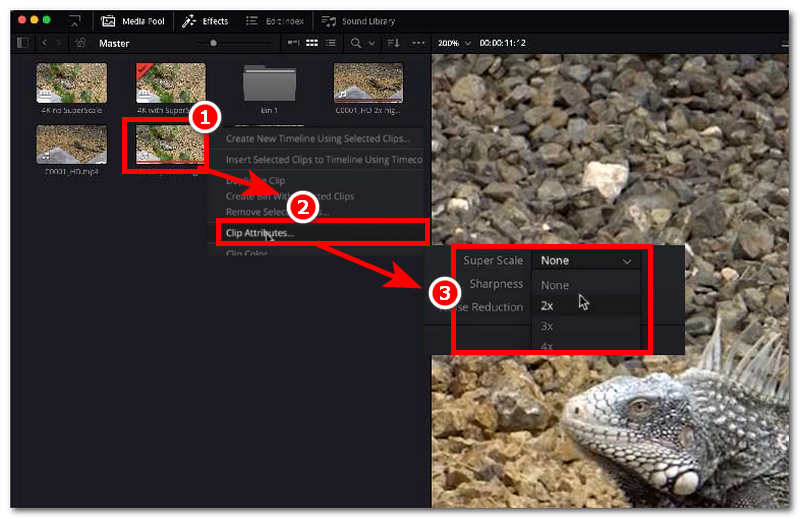Open the Media Pool panel

tap(132, 20)
